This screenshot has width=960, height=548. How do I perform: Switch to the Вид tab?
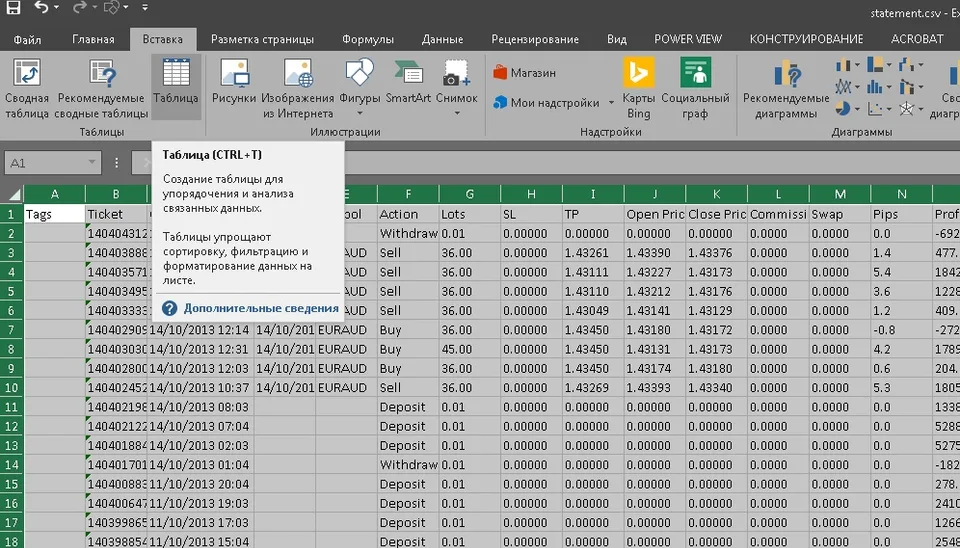617,39
